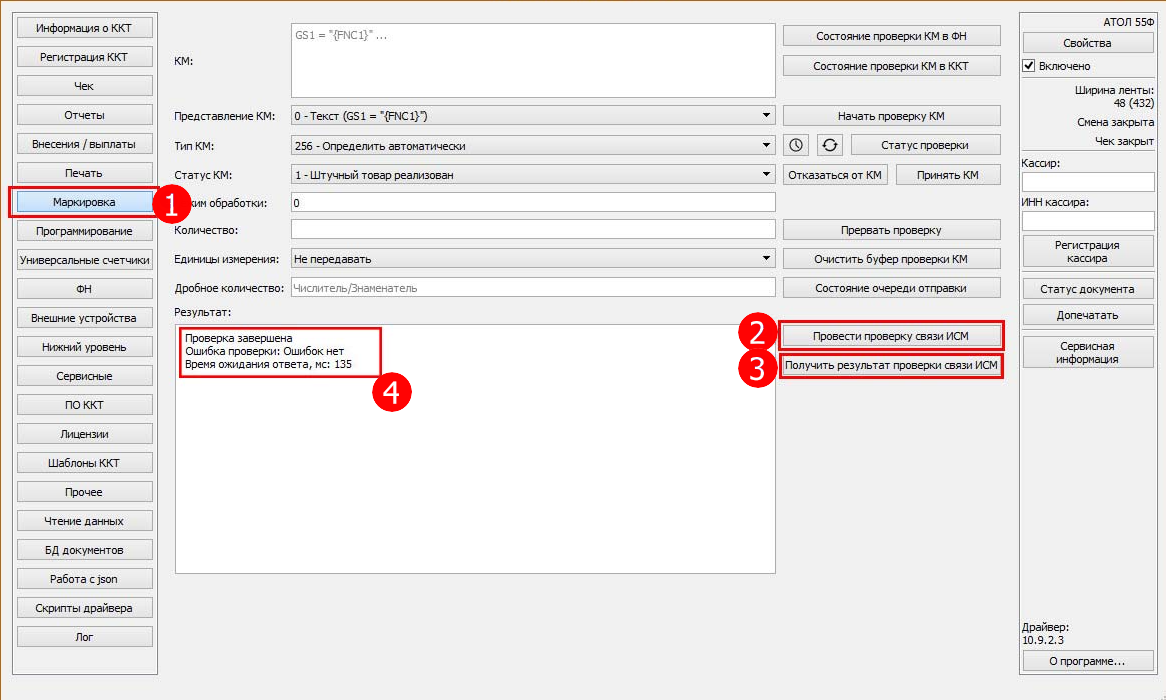Expand the Единицы измерения dropdown
Screen dimensions: 1166x700
[x=533, y=259]
